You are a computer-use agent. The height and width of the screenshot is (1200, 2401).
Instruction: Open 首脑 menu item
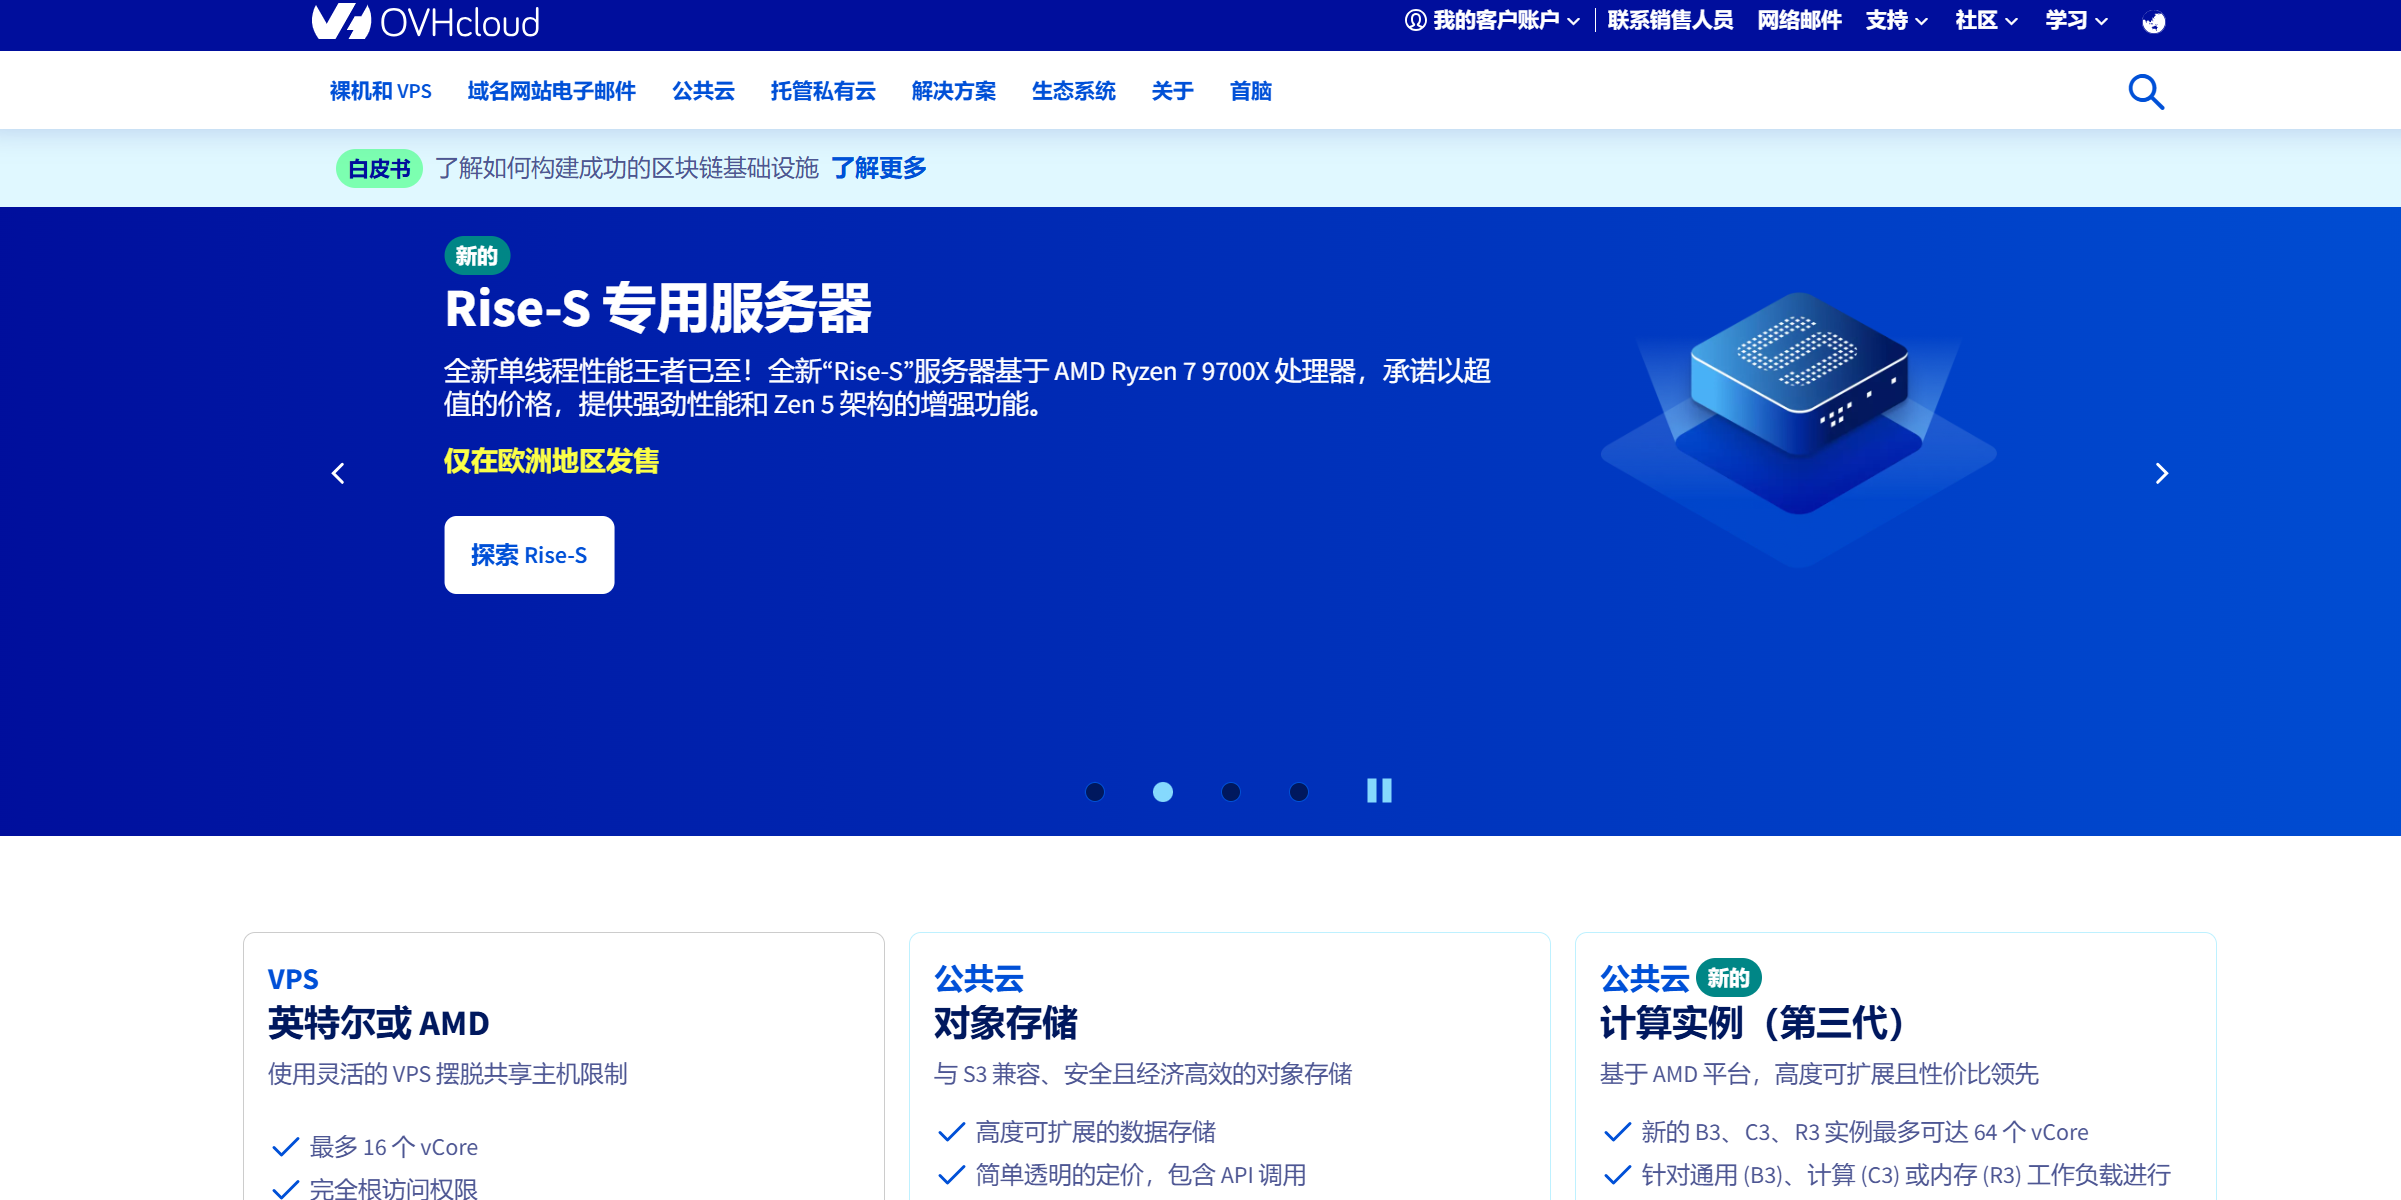point(1250,91)
